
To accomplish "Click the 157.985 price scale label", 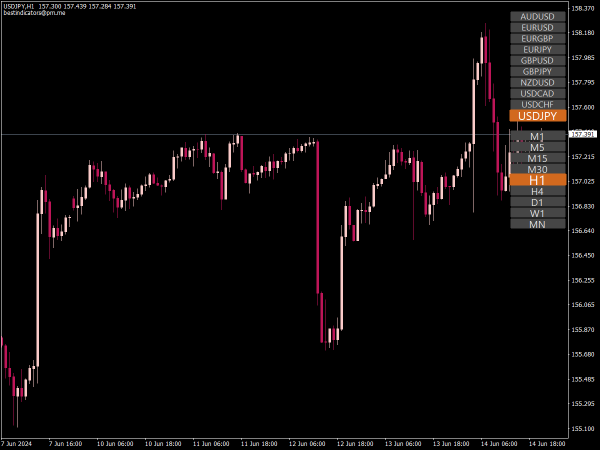I will 582,58.
